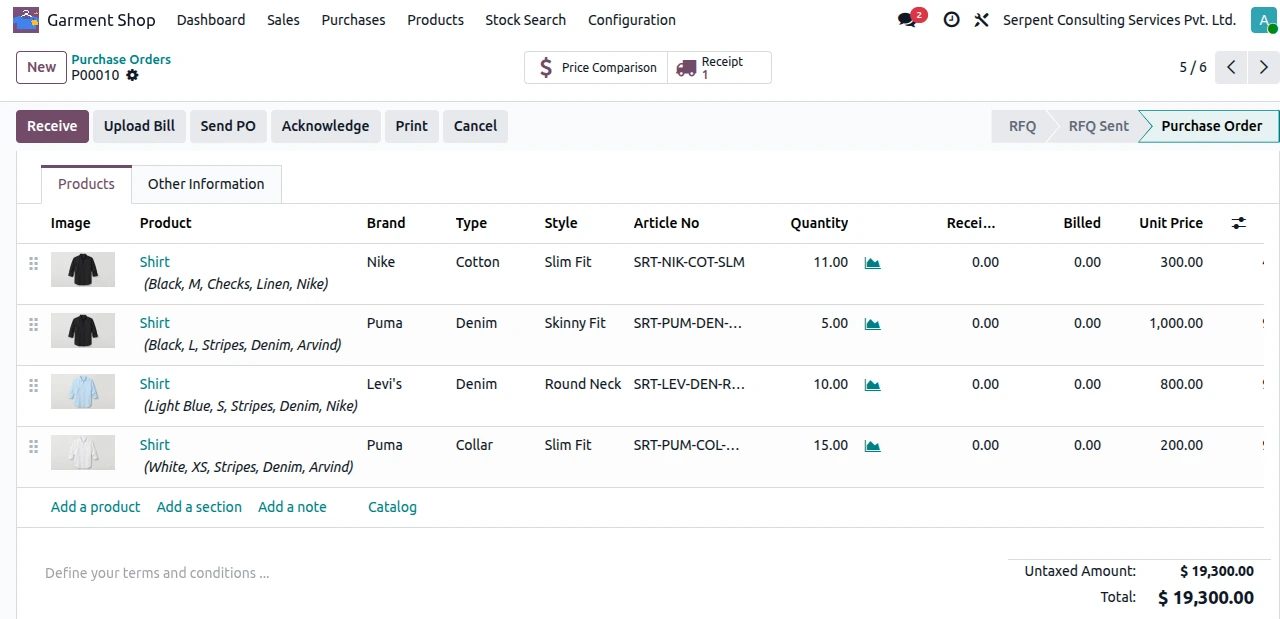The width and height of the screenshot is (1280, 619).
Task: Open Shirt link with Light Blue, S
Action: [x=154, y=384]
